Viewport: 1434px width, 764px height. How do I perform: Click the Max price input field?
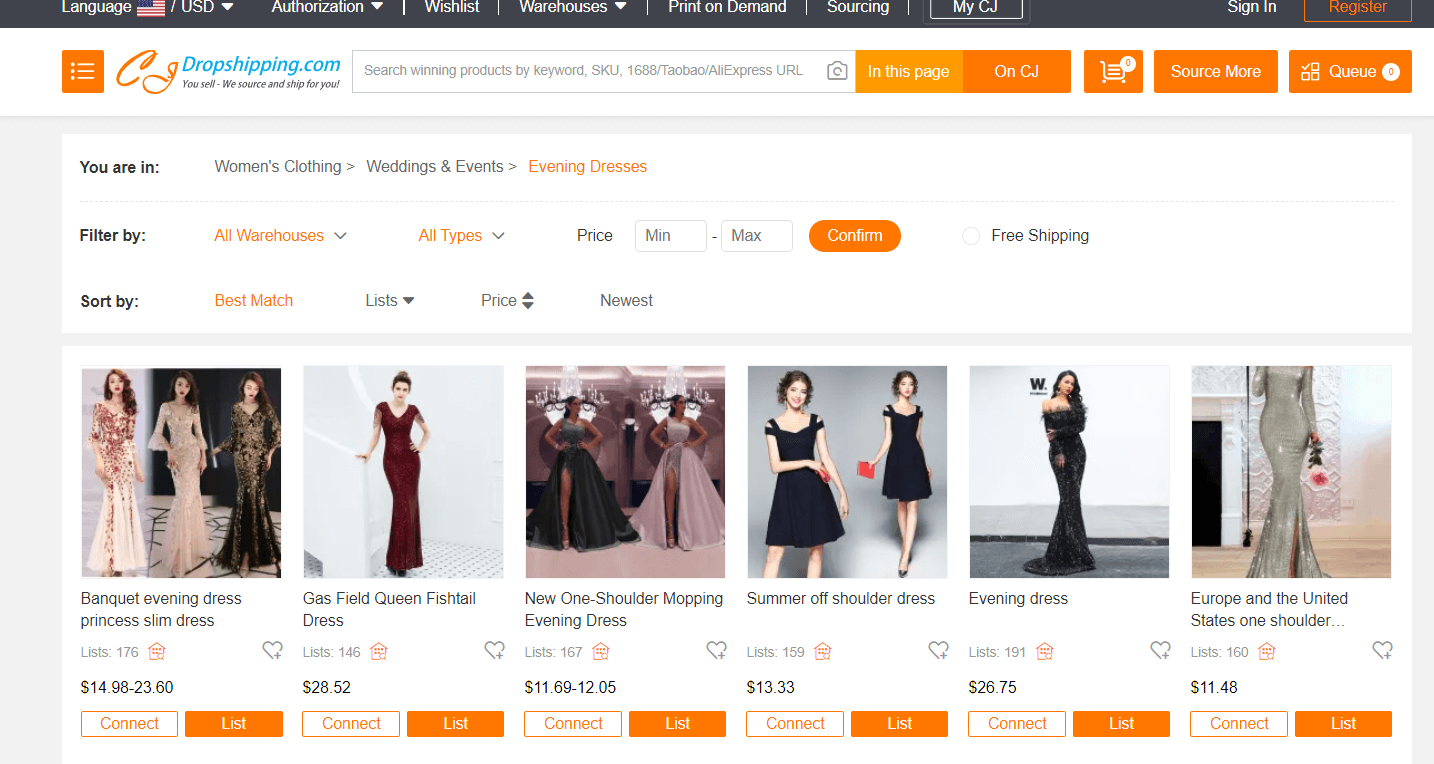[x=757, y=236]
